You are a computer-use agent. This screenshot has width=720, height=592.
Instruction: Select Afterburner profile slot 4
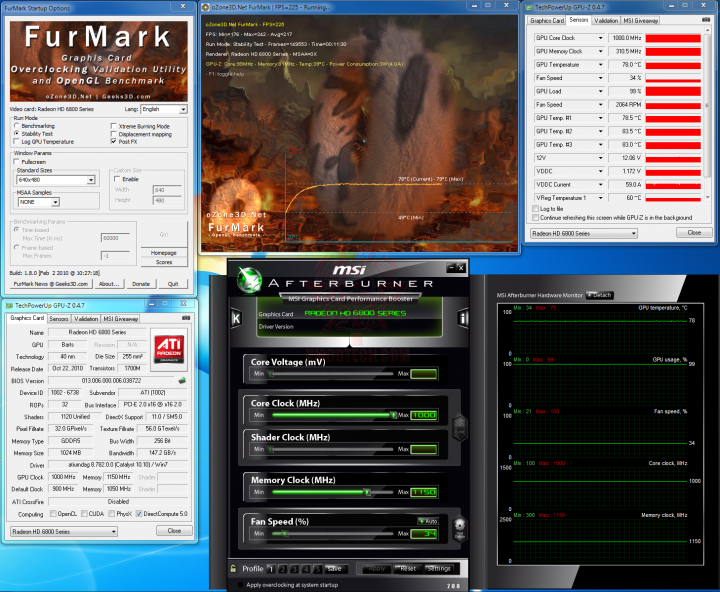pos(306,569)
